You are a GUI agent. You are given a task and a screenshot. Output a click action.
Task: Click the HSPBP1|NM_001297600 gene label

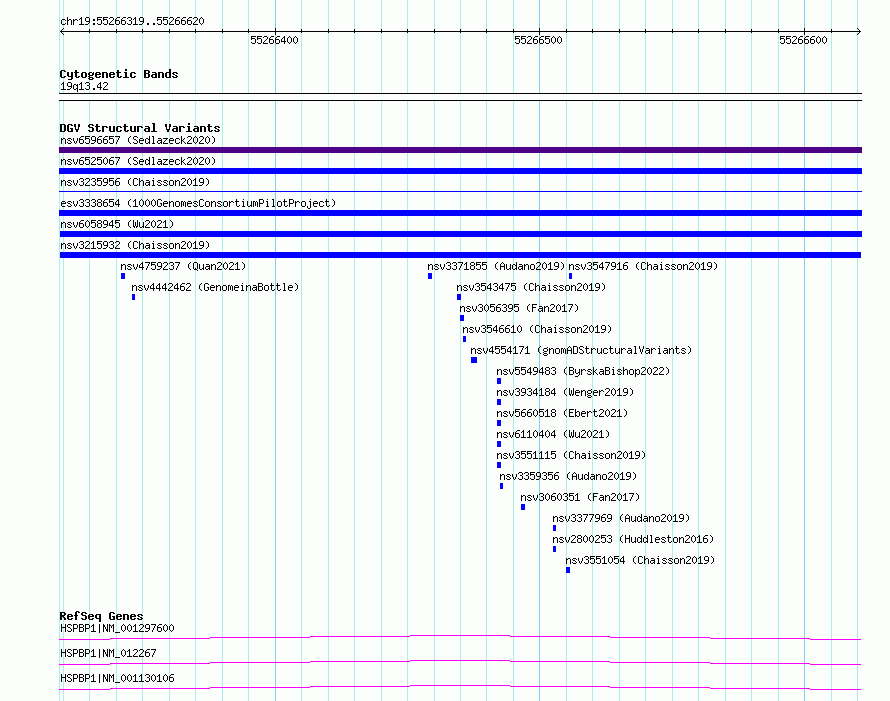click(117, 628)
